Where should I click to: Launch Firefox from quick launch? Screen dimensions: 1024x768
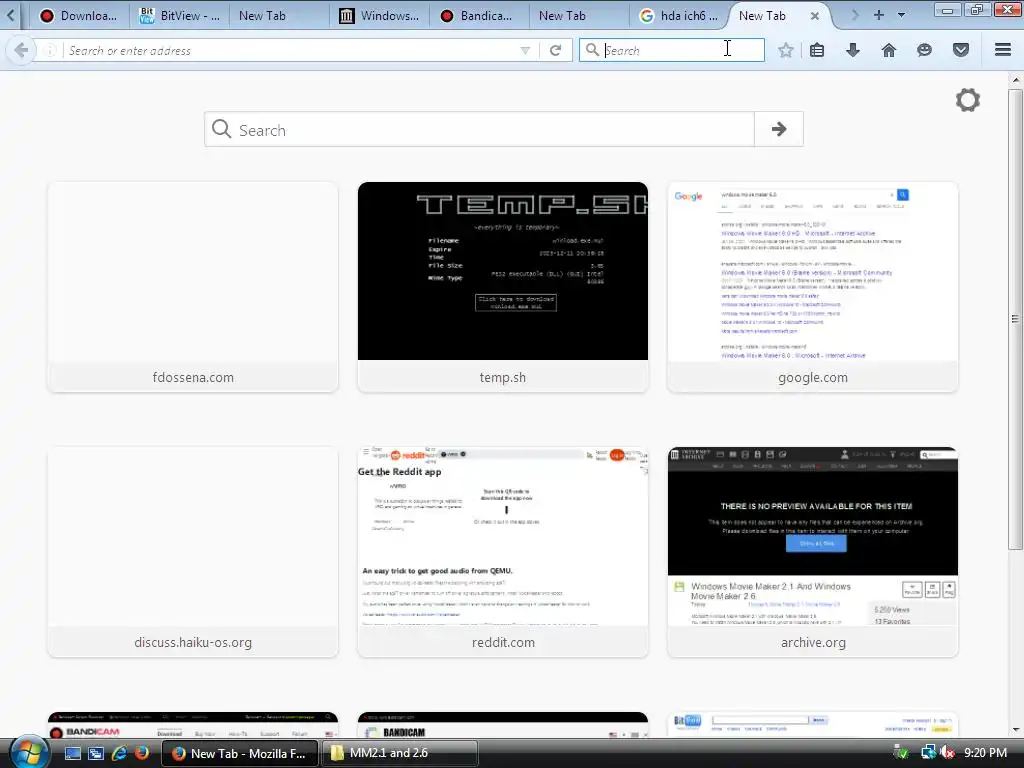142,754
